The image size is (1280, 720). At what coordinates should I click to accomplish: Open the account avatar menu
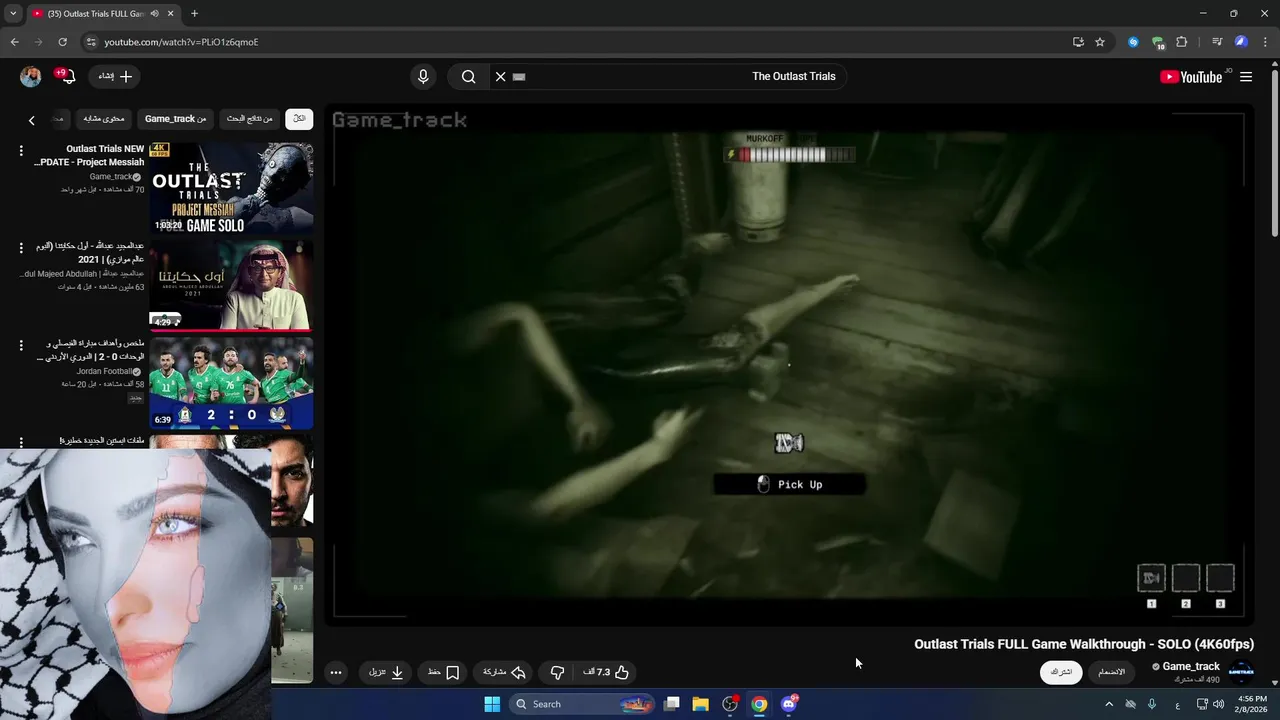click(31, 77)
